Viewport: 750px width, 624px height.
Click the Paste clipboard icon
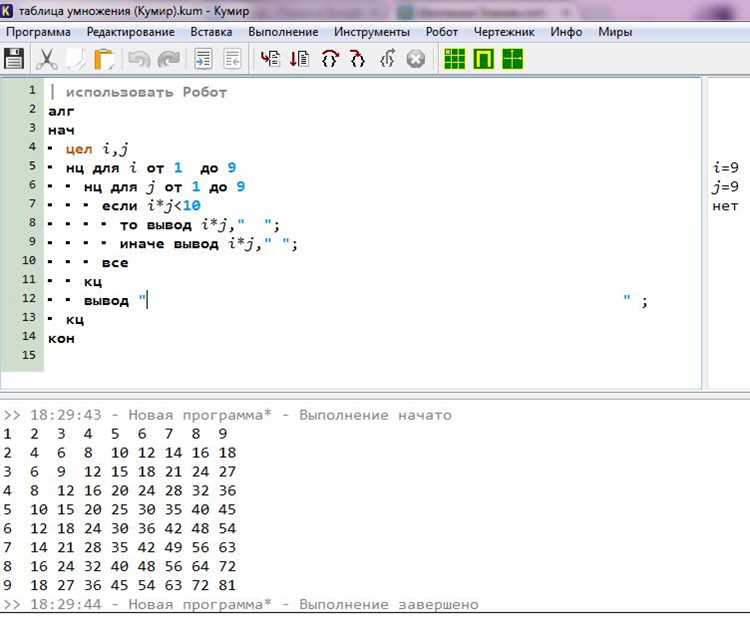pos(104,59)
